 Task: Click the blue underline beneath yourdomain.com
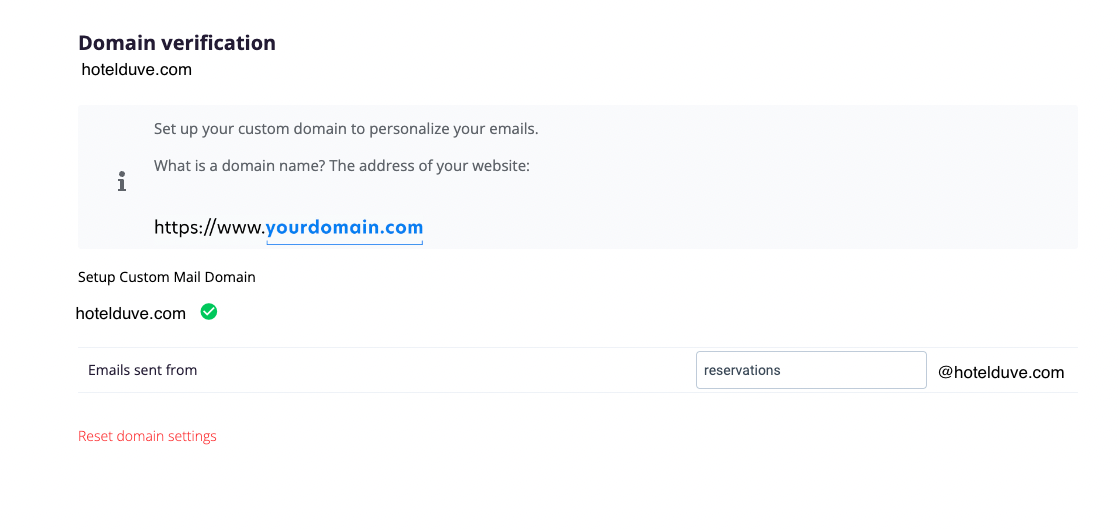344,243
